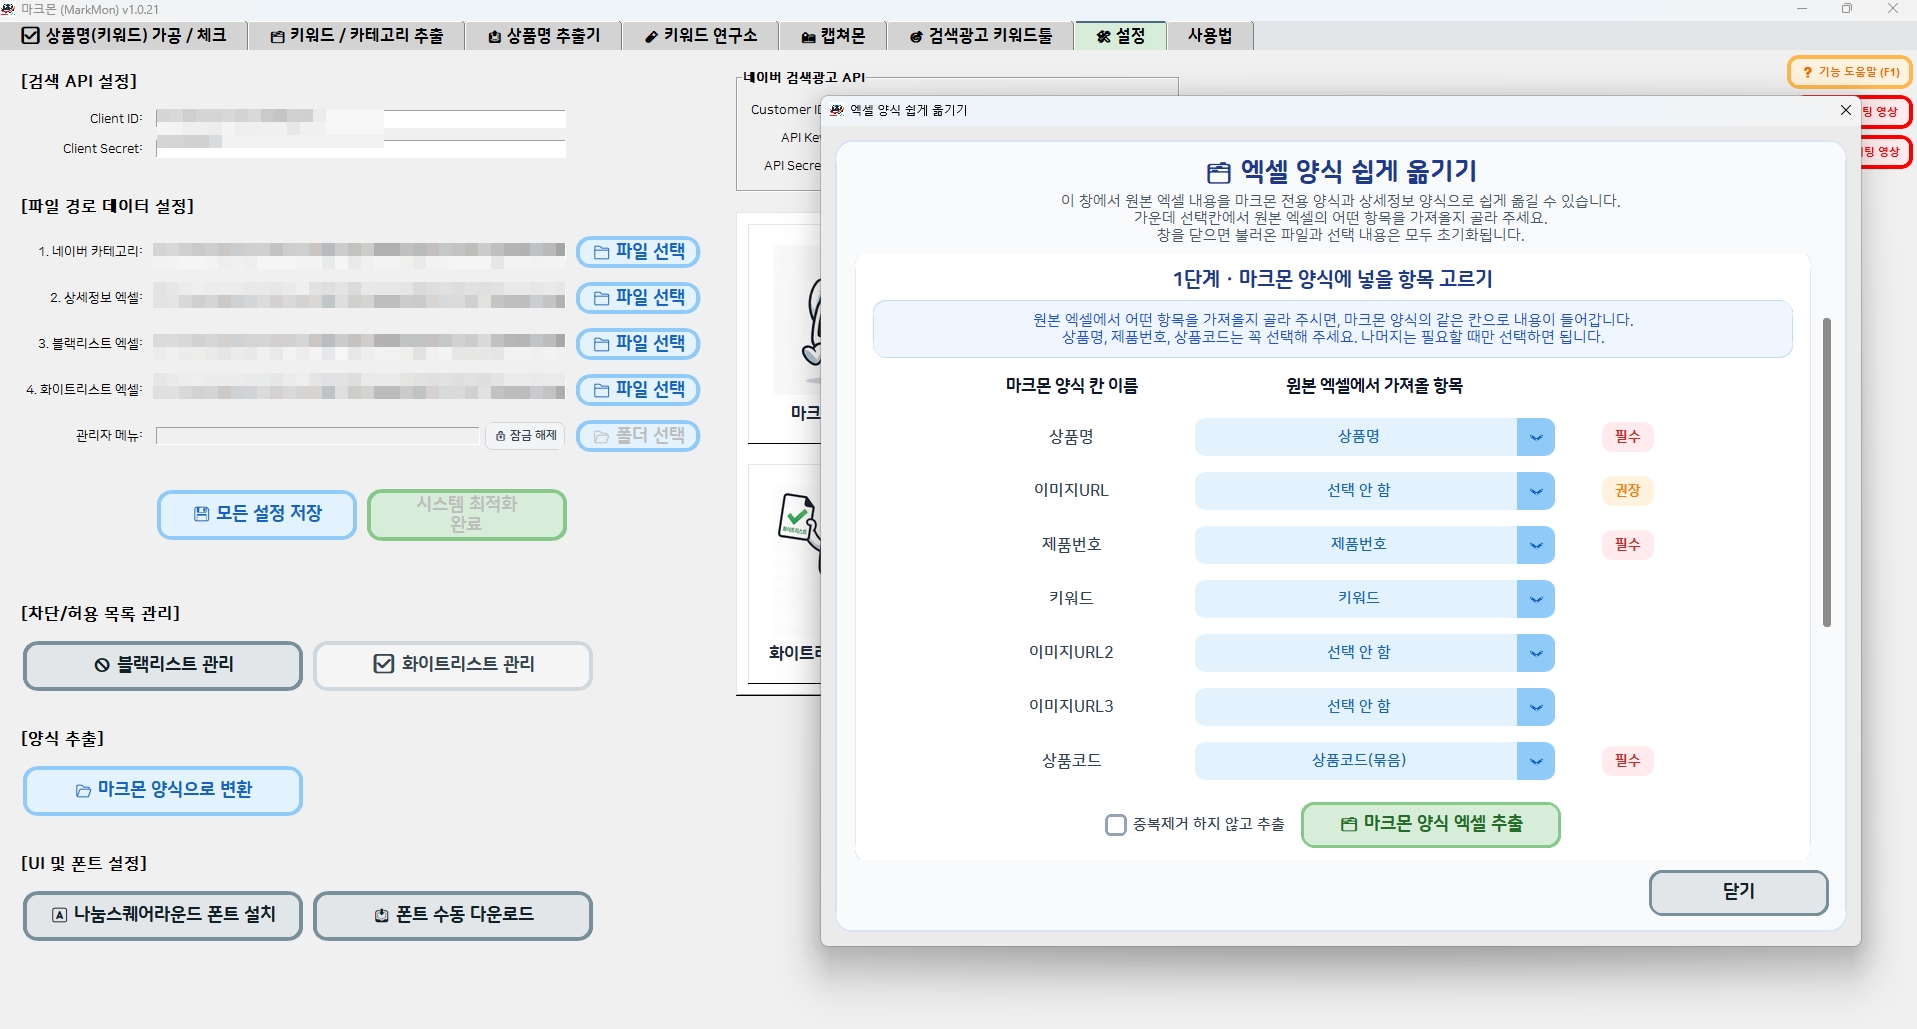Click the 폴더 선택 button

(638, 436)
